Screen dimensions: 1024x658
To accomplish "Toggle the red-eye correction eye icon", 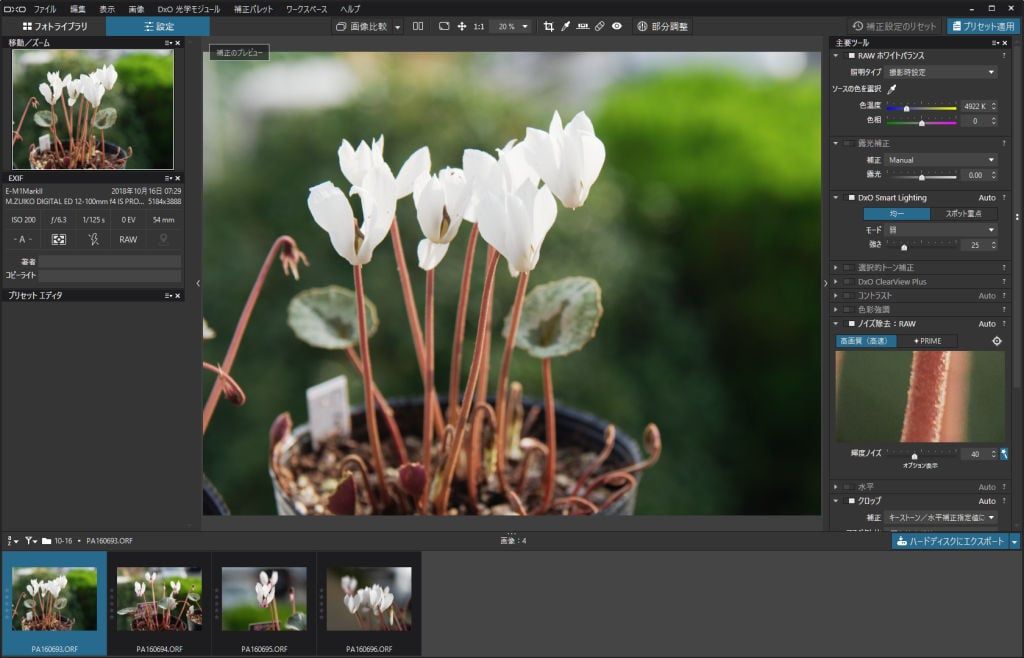I will (617, 26).
